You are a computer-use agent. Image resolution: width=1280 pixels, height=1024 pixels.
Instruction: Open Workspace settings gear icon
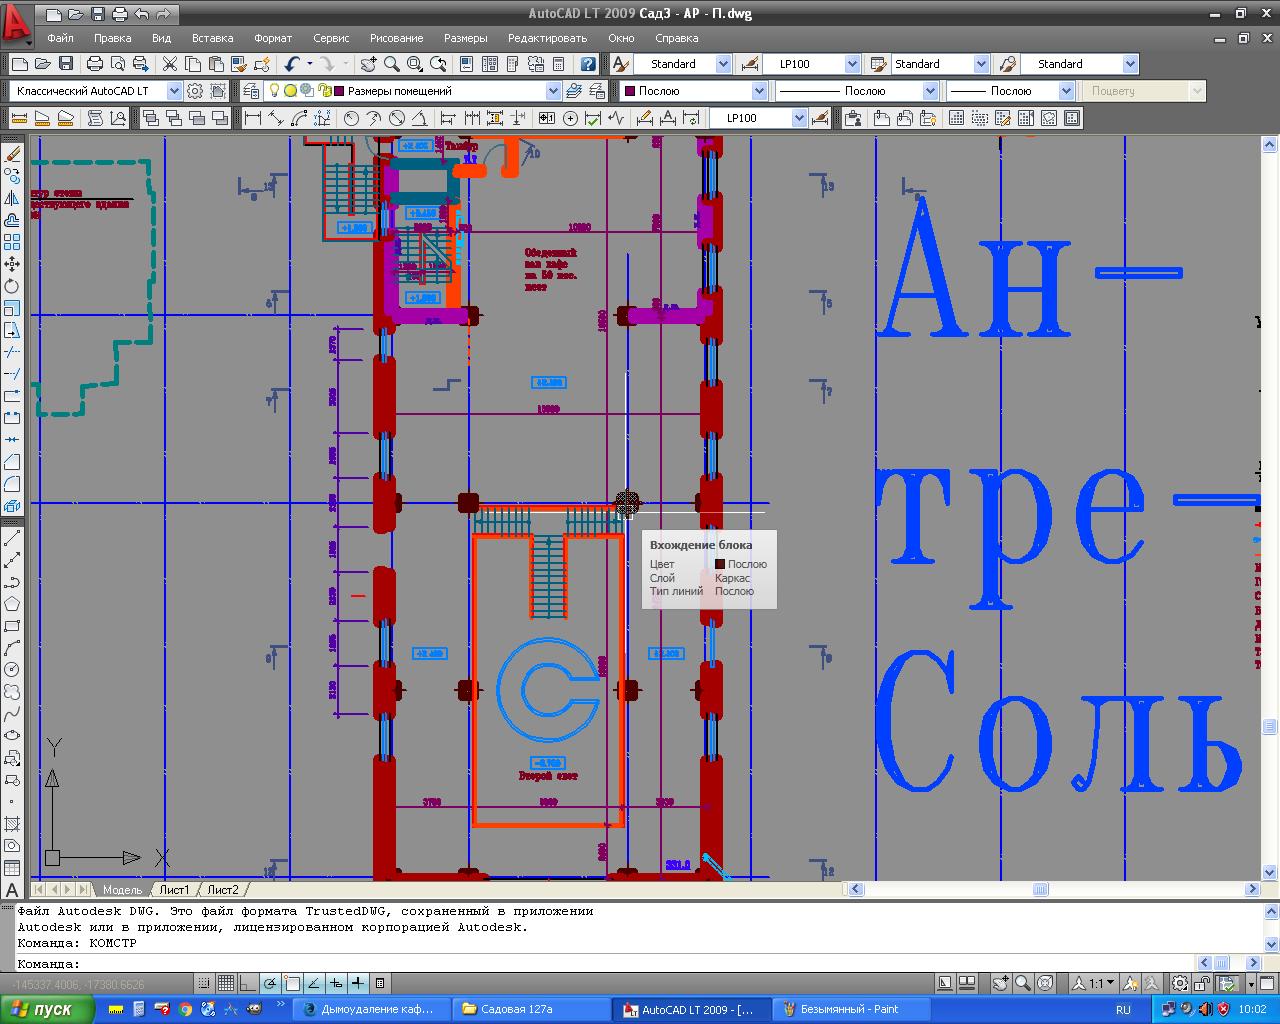pos(195,91)
